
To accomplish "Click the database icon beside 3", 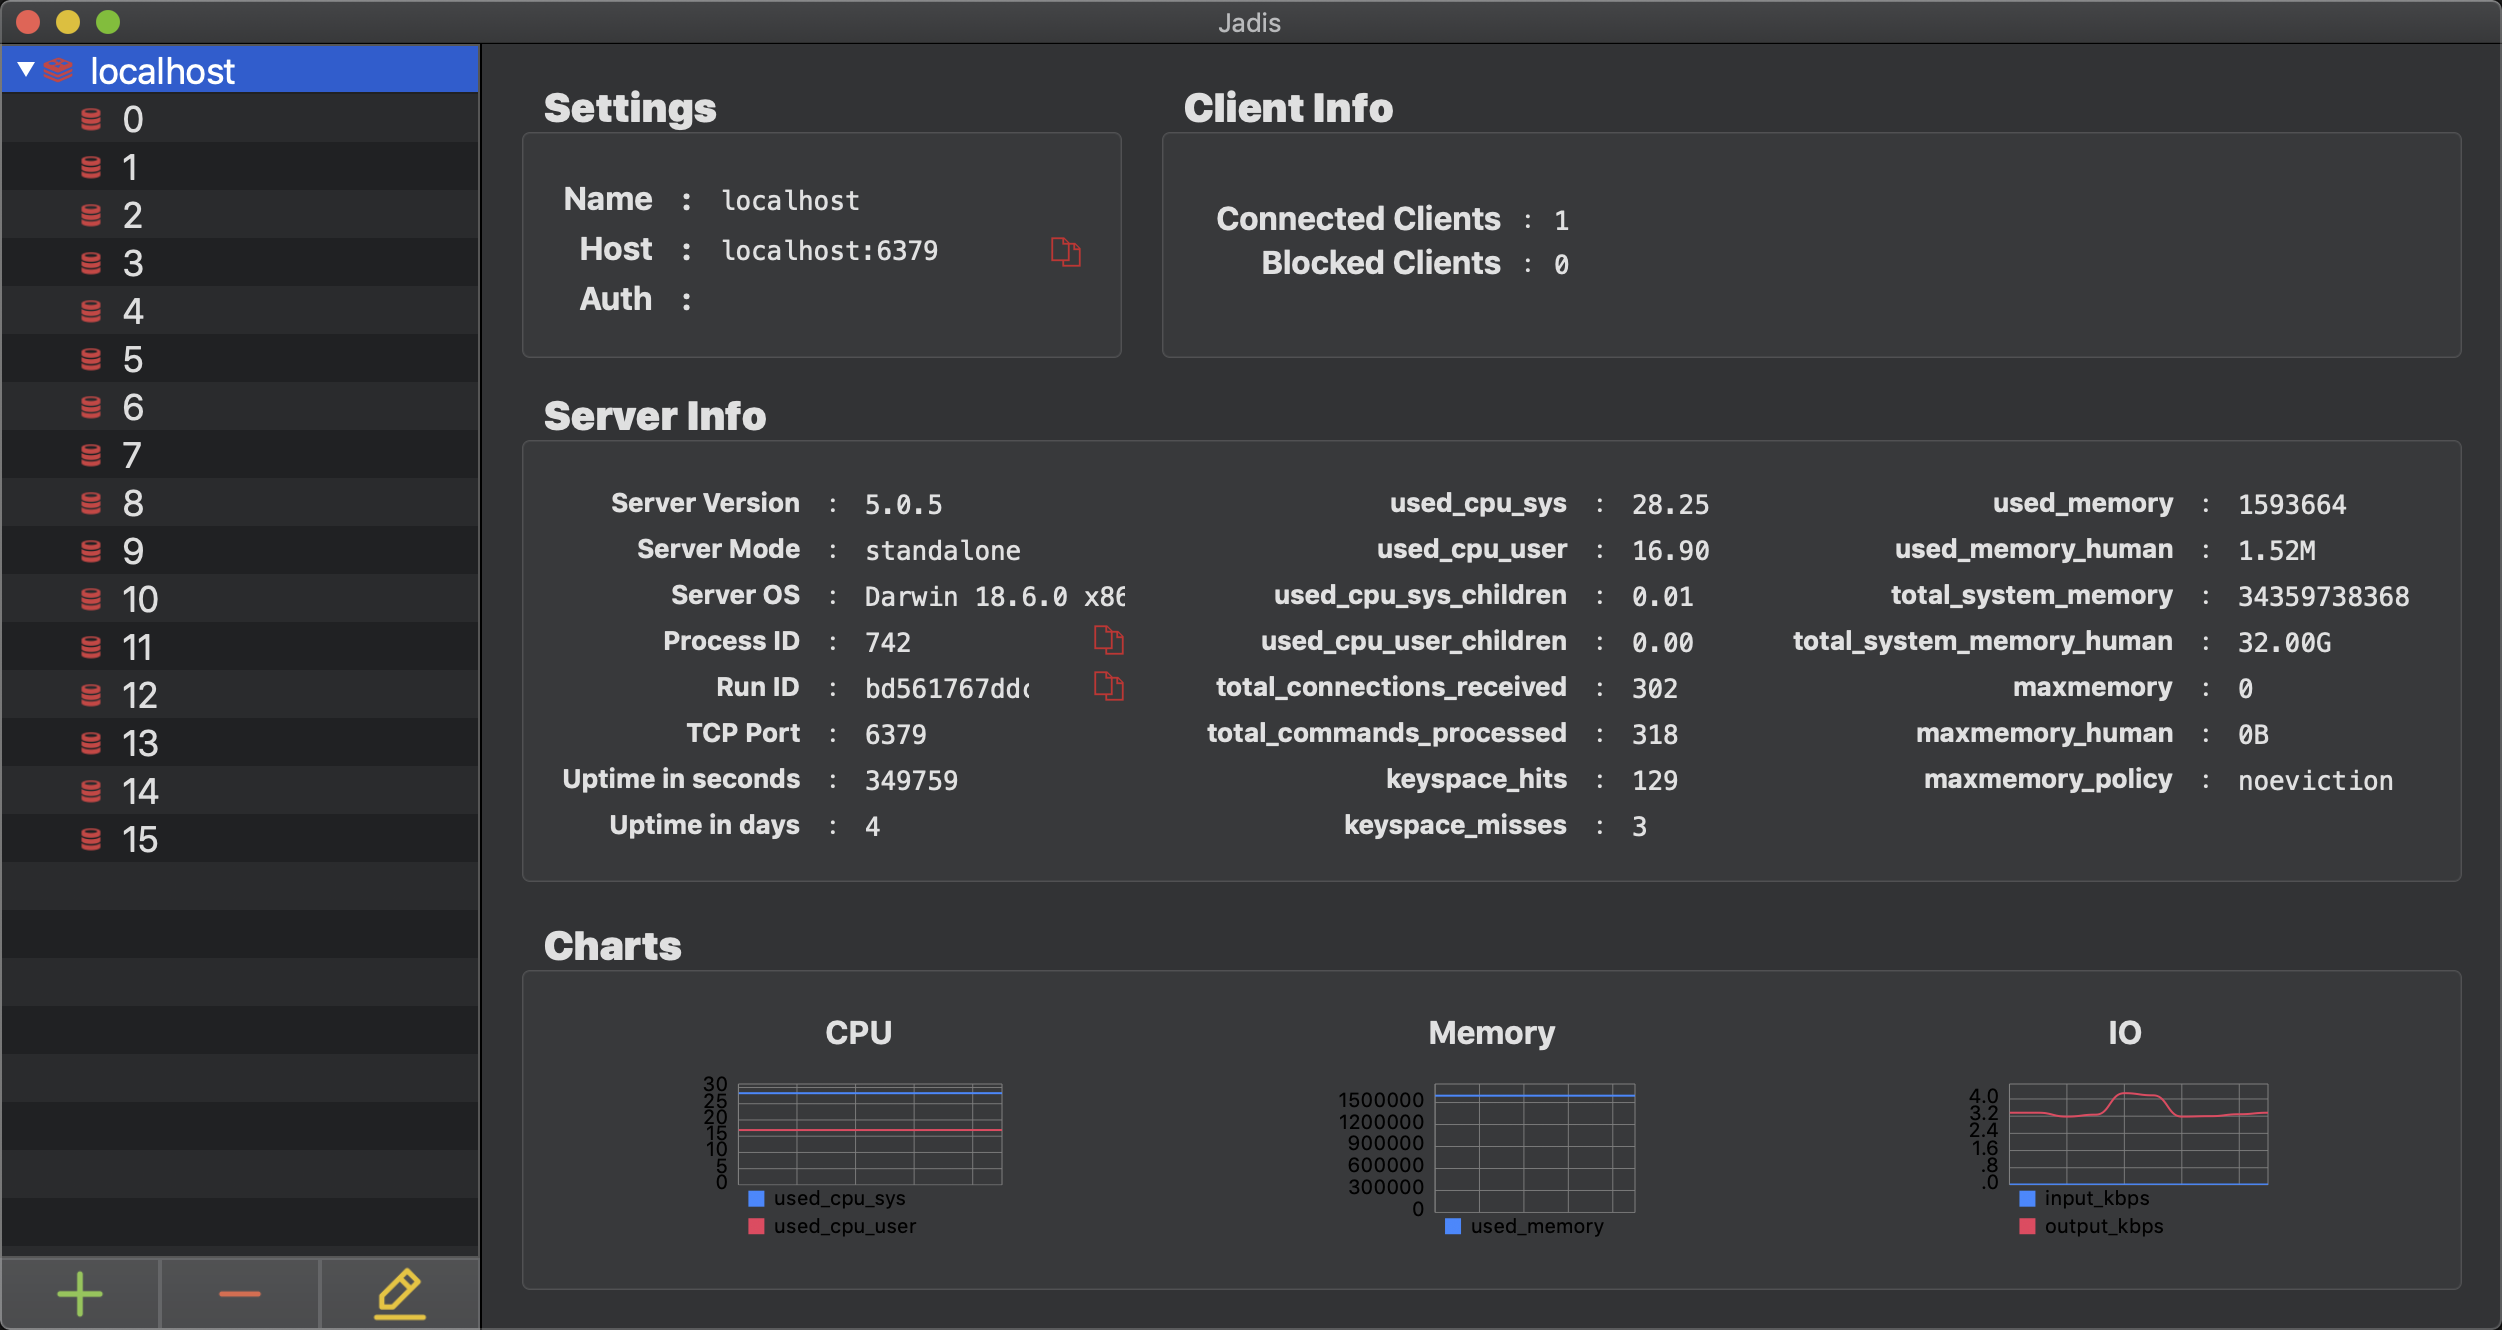I will pos(91,263).
